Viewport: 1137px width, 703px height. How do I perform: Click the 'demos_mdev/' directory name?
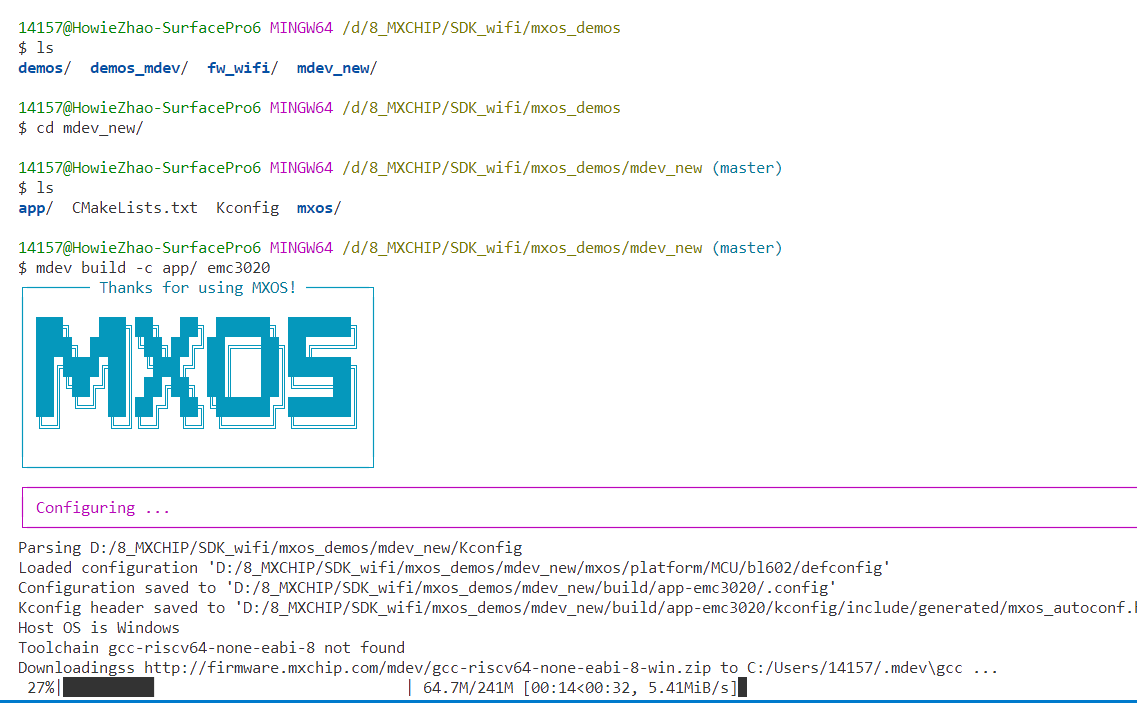pyautogui.click(x=138, y=68)
